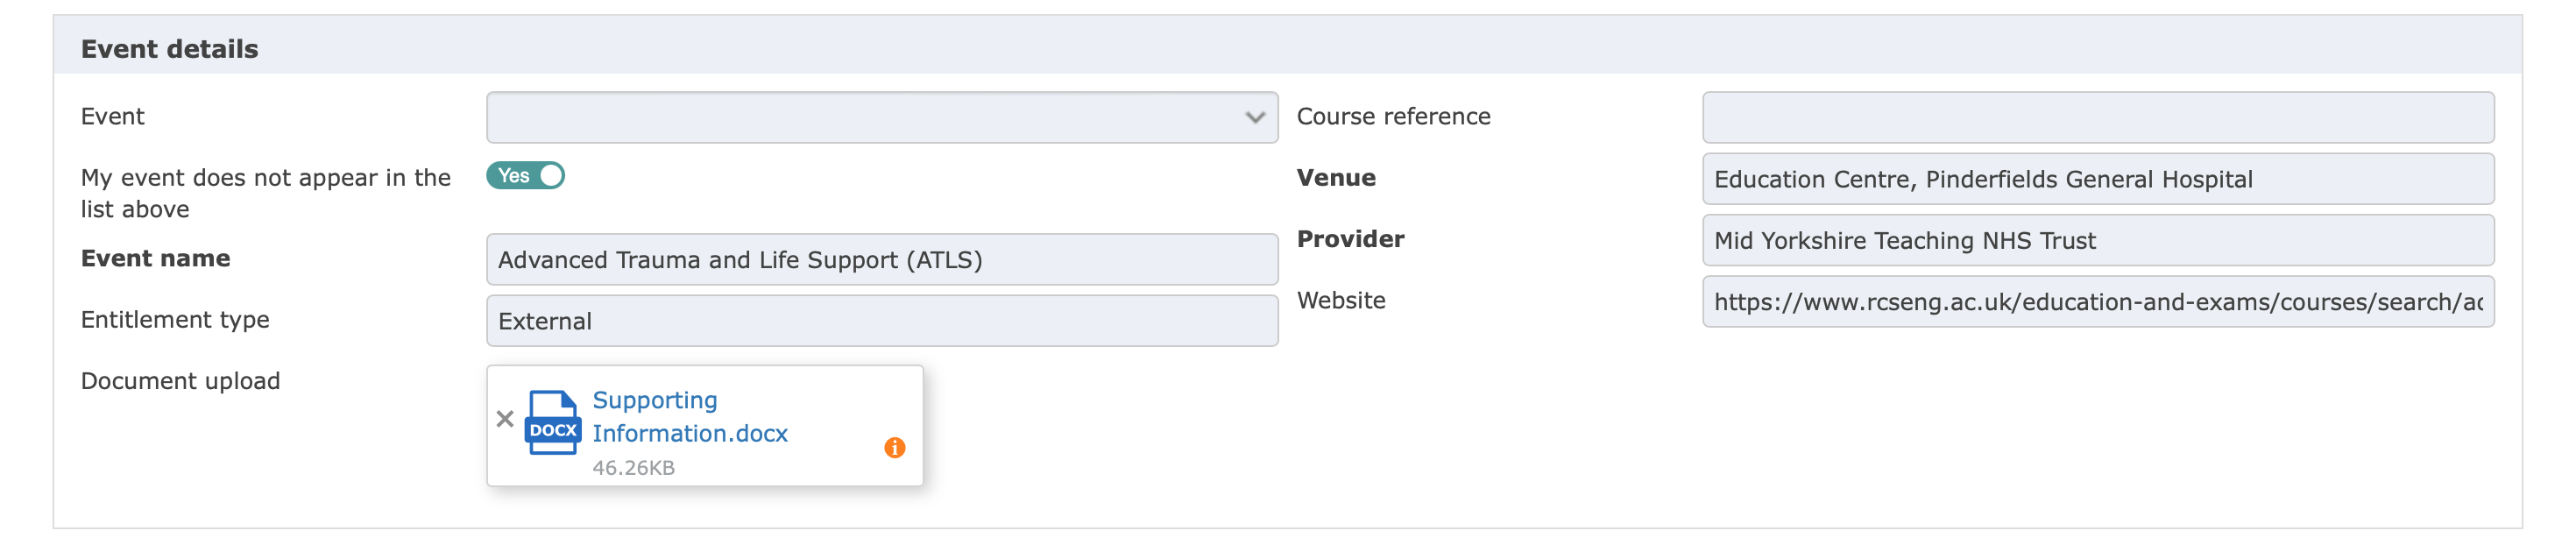The height and width of the screenshot is (545, 2576).
Task: Toggle the 'My event does not appear' switch
Action: pos(526,176)
